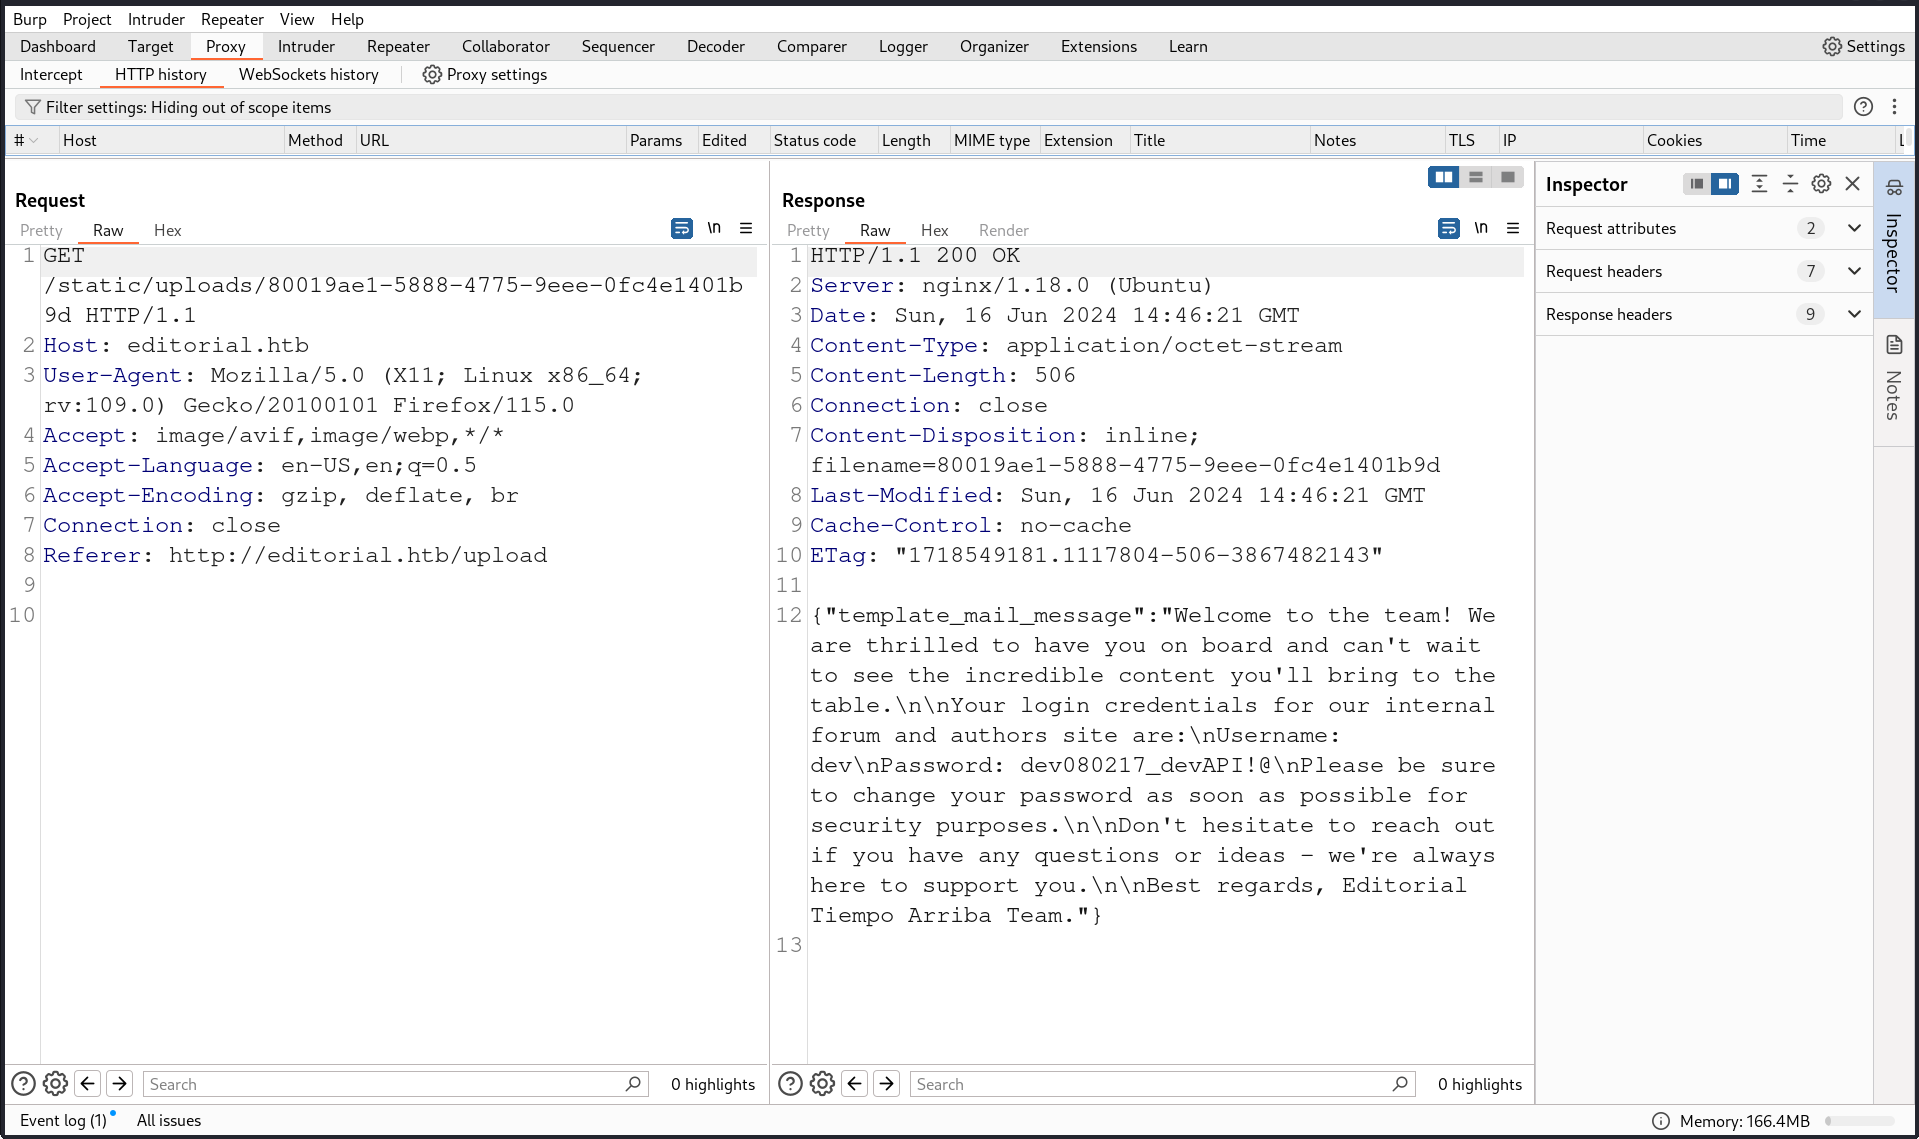Select the first Inspector layout toggle
This screenshot has width=1919, height=1139.
pos(1697,184)
